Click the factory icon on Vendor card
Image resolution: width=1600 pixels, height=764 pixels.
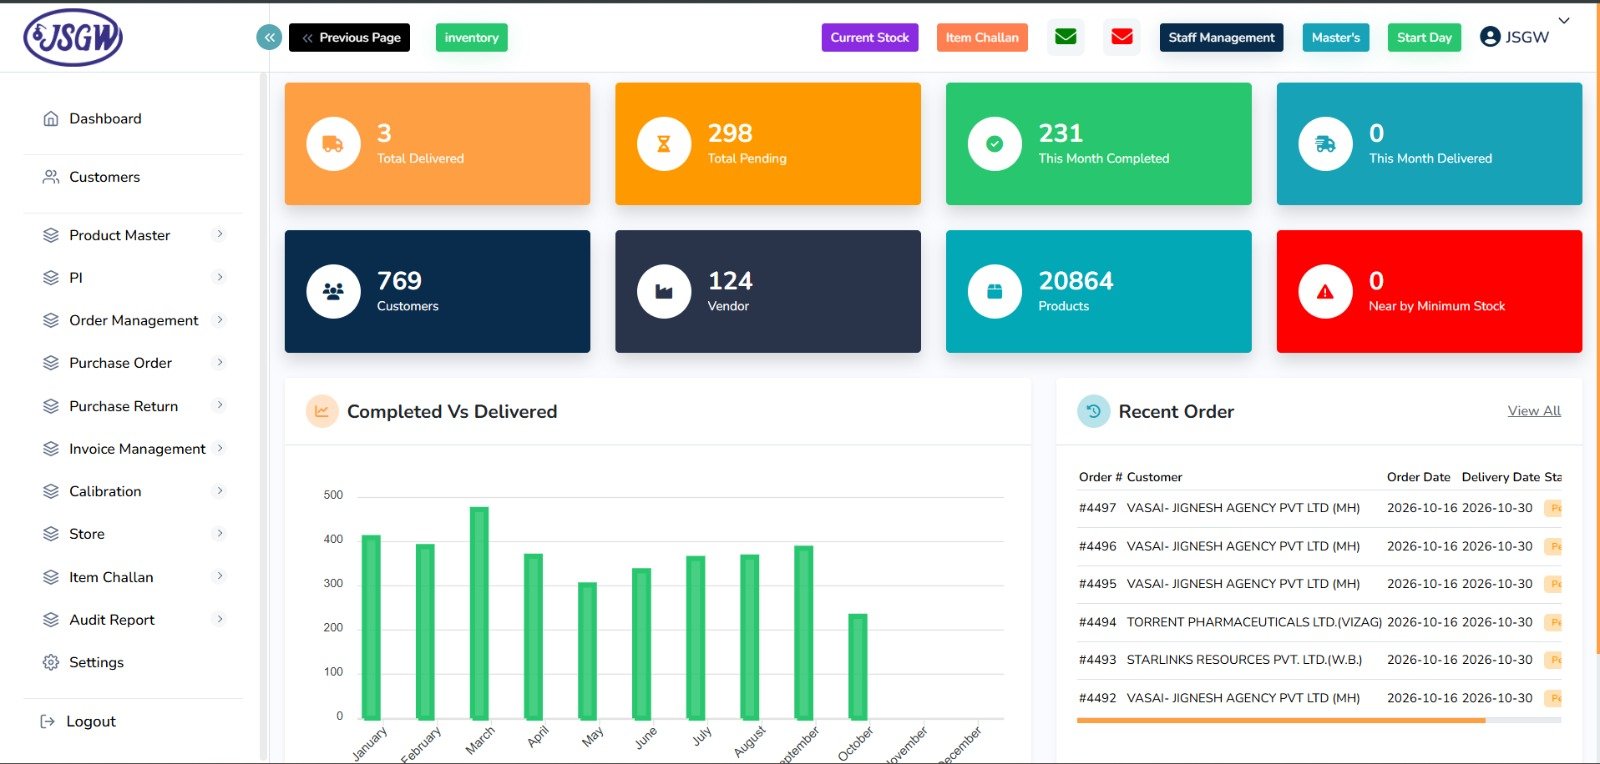coord(664,291)
